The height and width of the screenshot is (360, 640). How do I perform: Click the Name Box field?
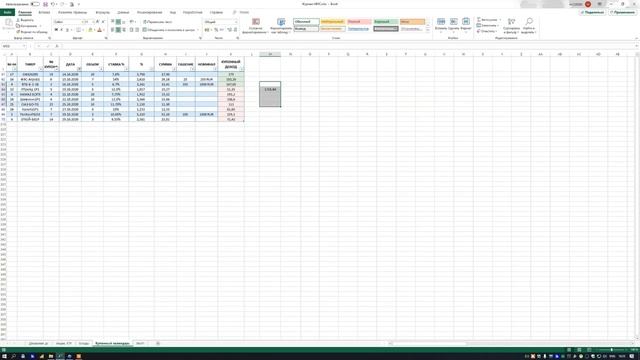[x=13, y=46]
